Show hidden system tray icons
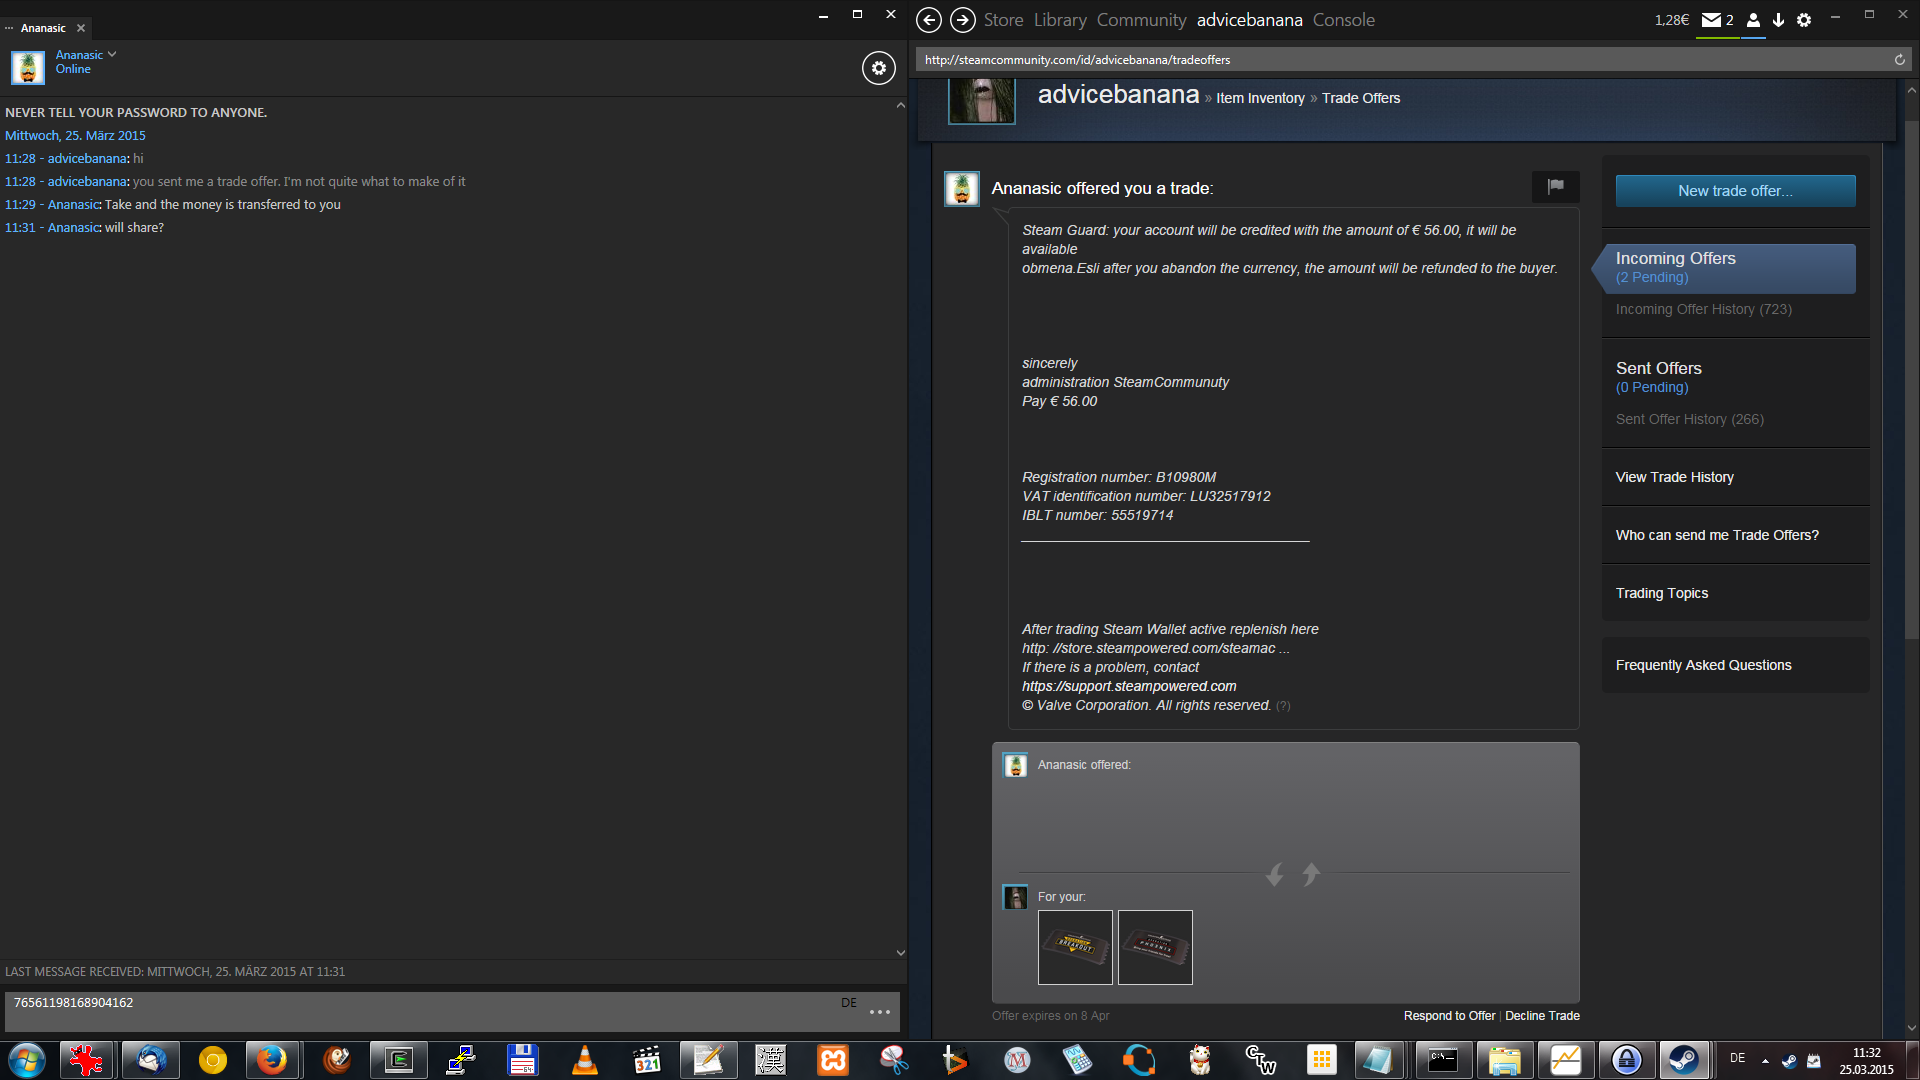The height and width of the screenshot is (1080, 1920). 1765,1060
